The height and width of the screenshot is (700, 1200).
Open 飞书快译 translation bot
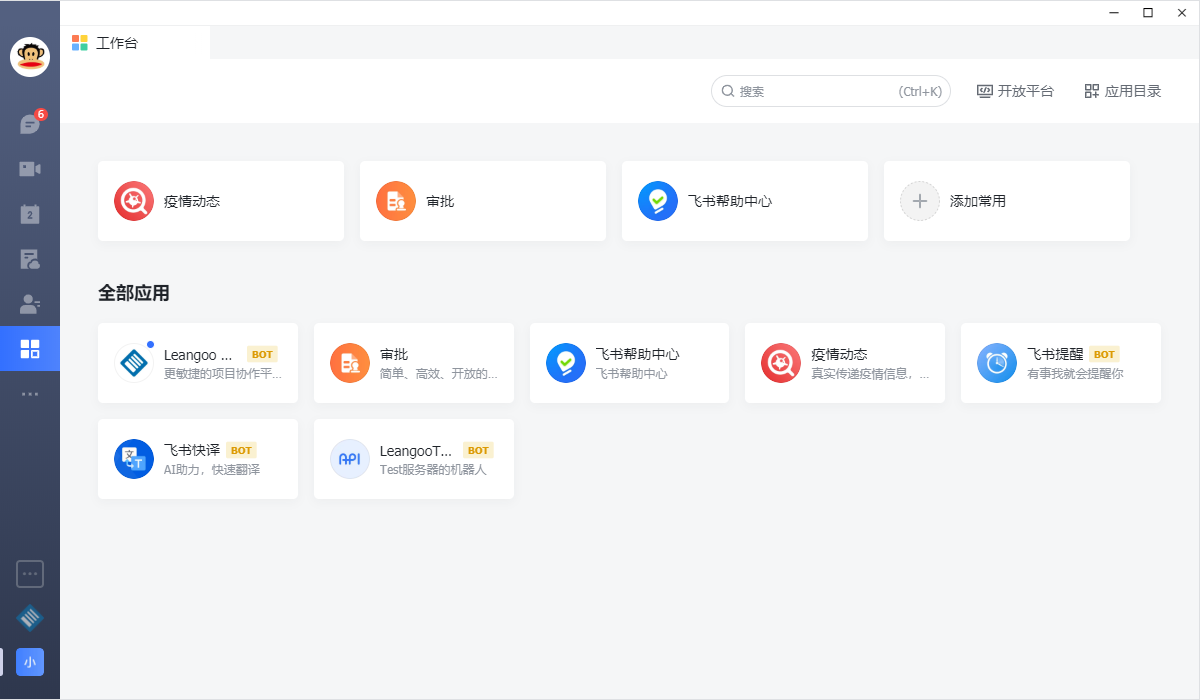coord(198,459)
